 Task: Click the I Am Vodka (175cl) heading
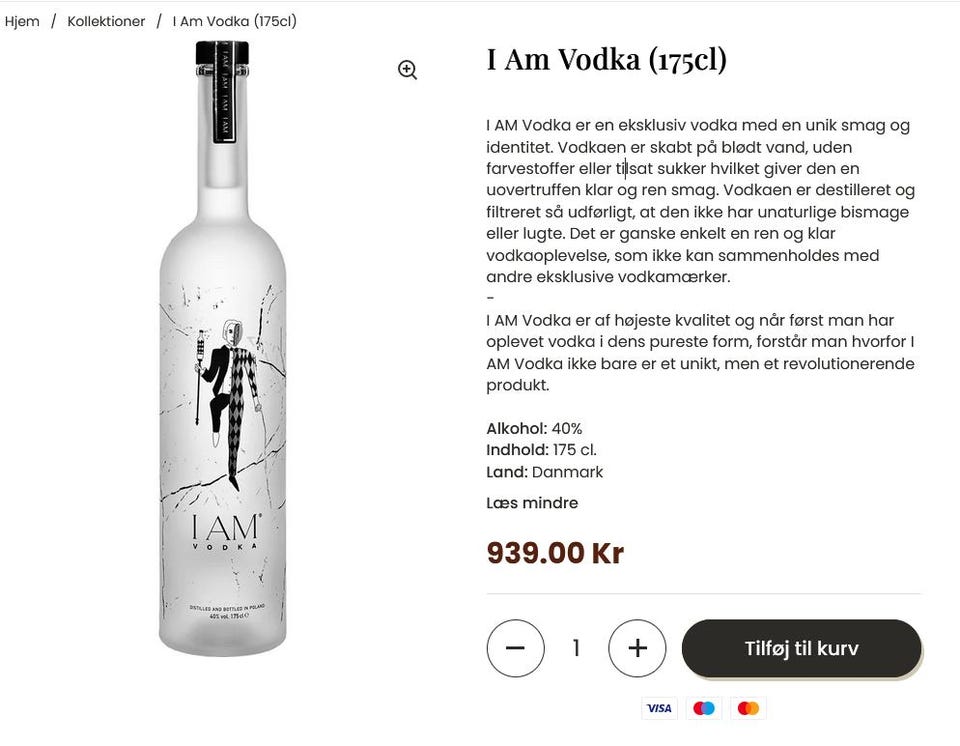606,60
